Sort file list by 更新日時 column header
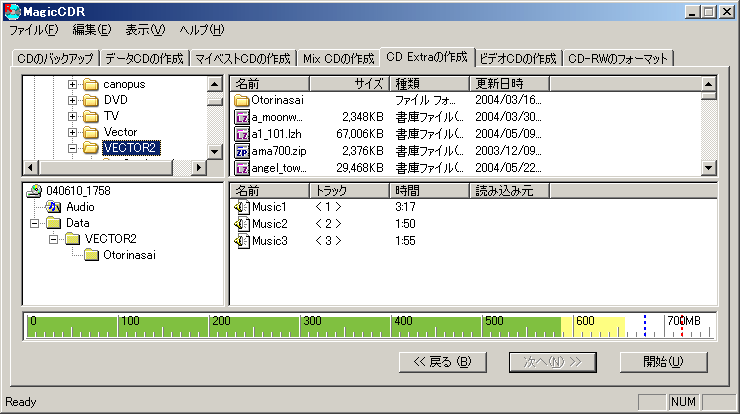 (510, 84)
